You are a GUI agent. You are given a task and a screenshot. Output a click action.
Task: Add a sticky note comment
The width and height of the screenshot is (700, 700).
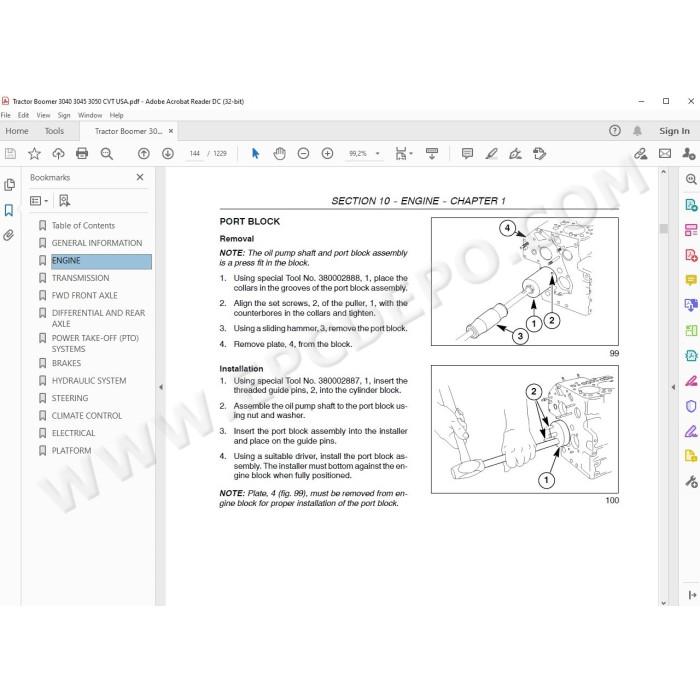[x=467, y=154]
